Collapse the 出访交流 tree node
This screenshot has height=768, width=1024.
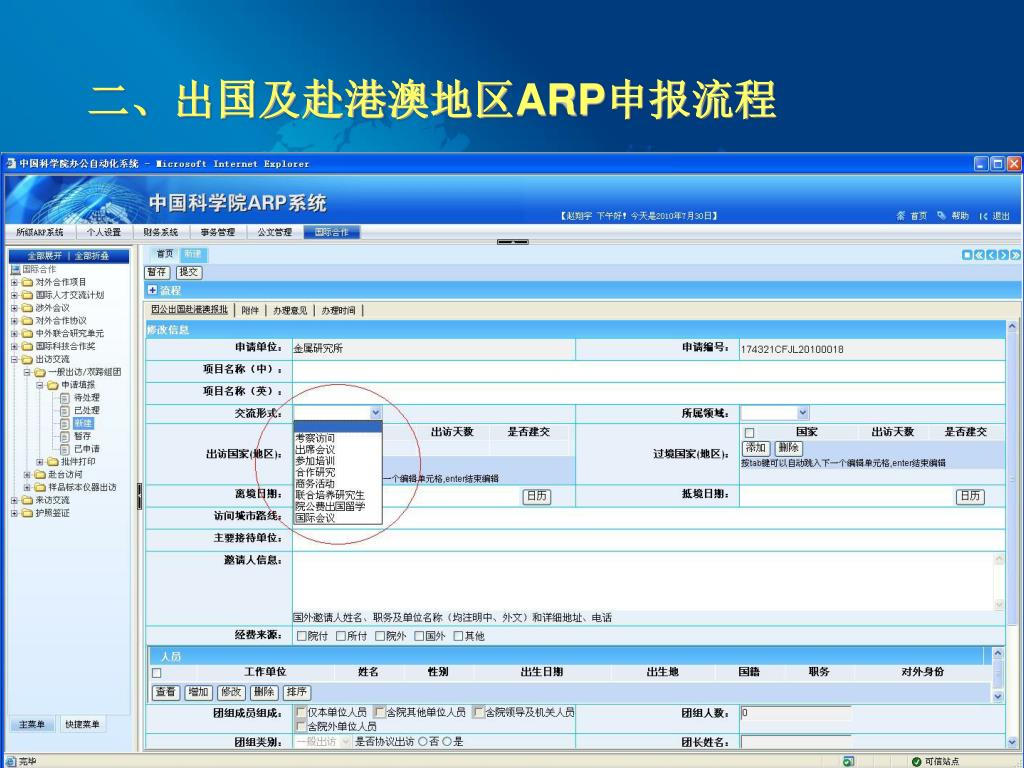coord(14,359)
